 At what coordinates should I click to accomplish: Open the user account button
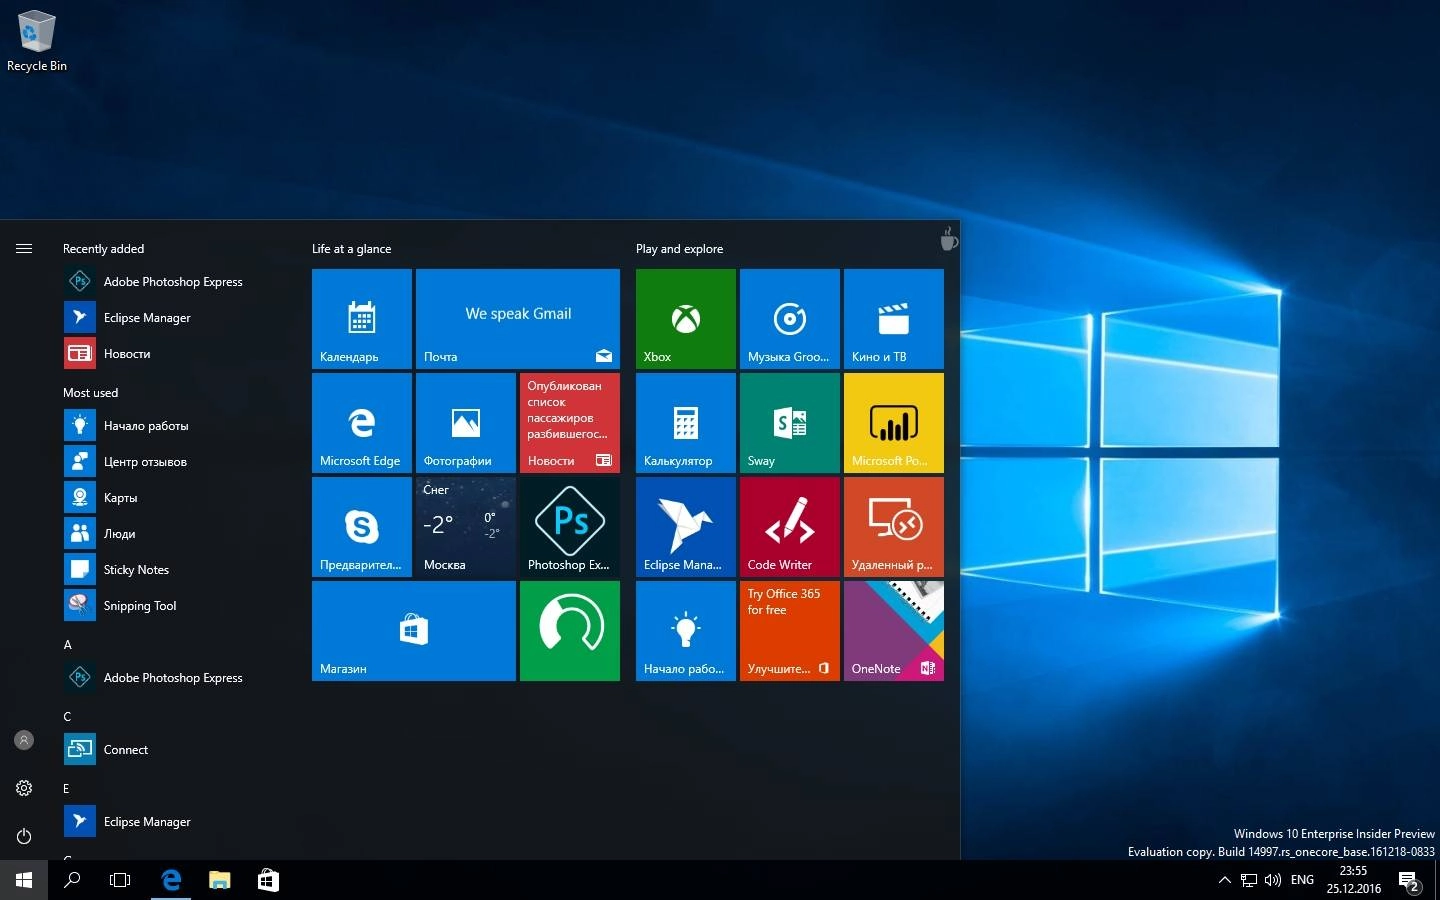pos(24,740)
